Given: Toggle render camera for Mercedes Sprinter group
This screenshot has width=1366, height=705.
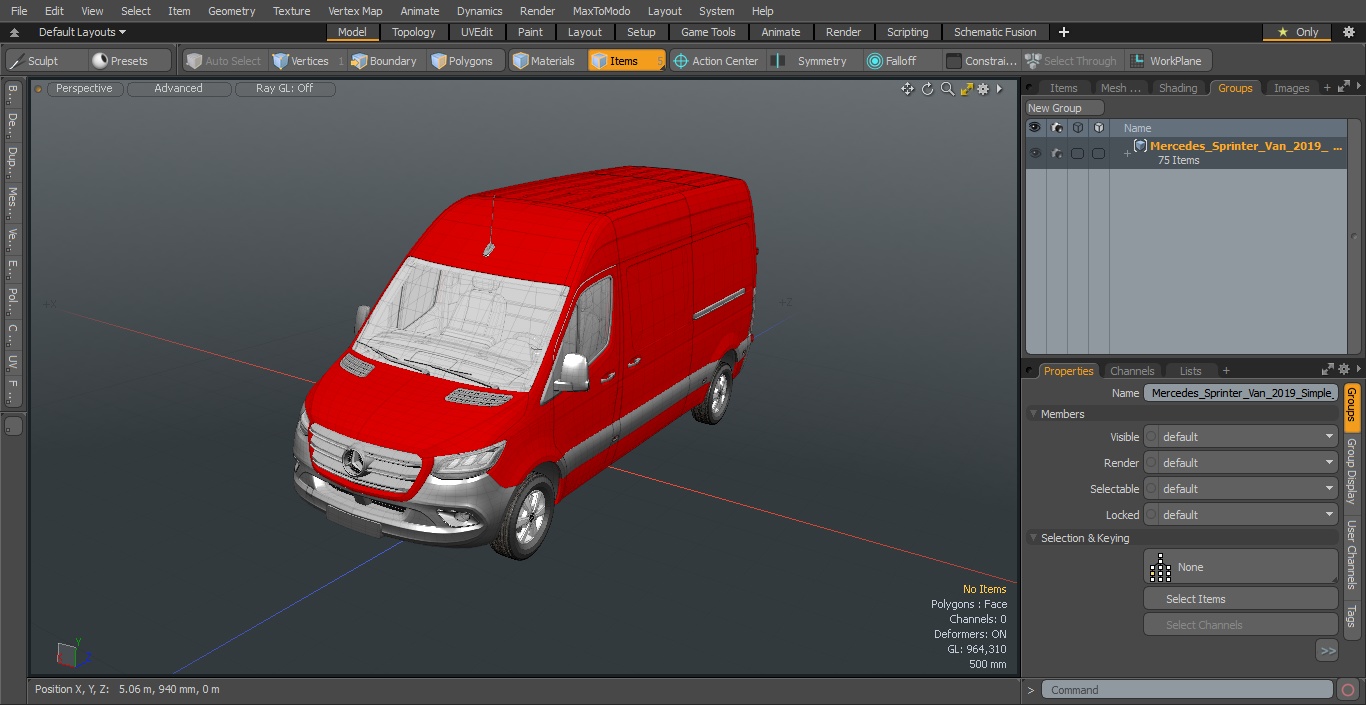Looking at the screenshot, I should click(x=1056, y=153).
